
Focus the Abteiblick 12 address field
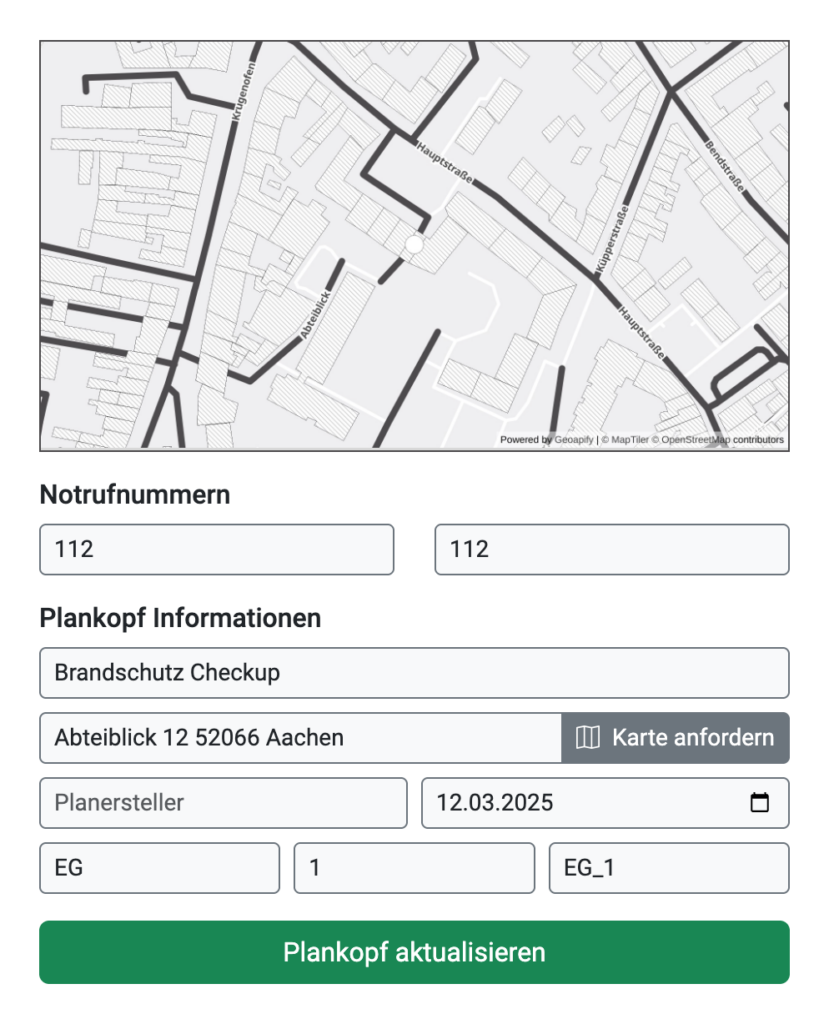[x=297, y=737]
